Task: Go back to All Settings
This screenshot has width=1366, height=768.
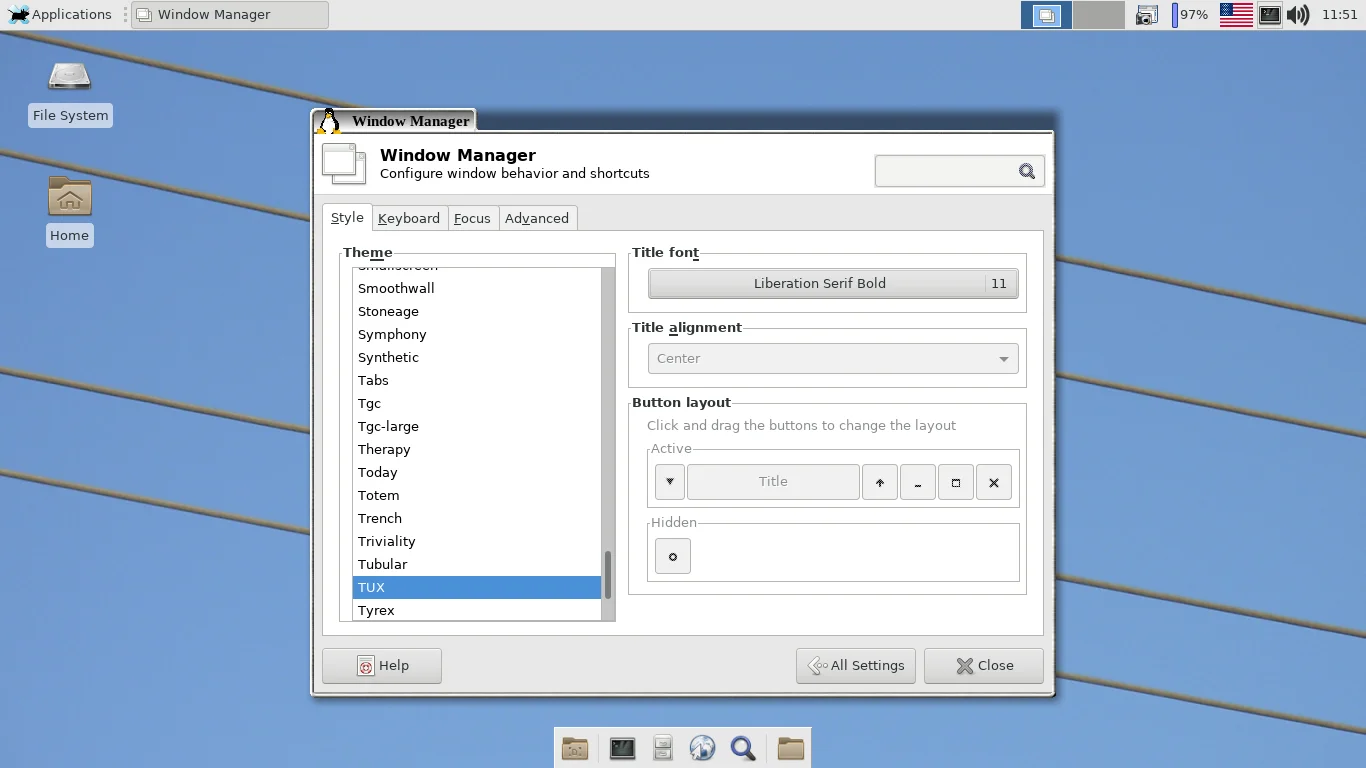Action: pyautogui.click(x=856, y=666)
